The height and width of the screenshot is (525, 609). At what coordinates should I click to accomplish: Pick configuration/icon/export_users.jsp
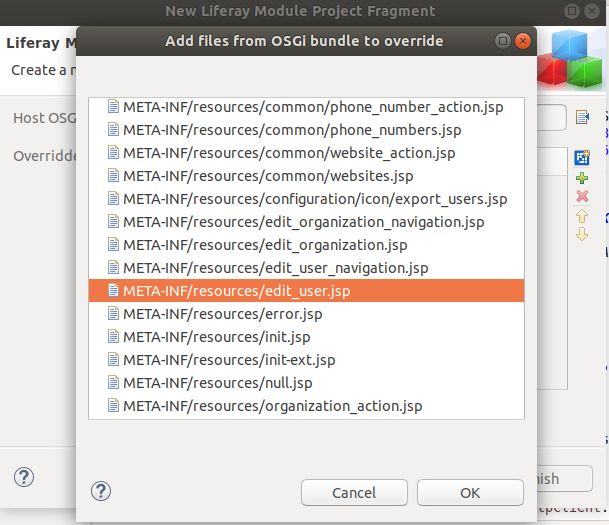(306, 199)
